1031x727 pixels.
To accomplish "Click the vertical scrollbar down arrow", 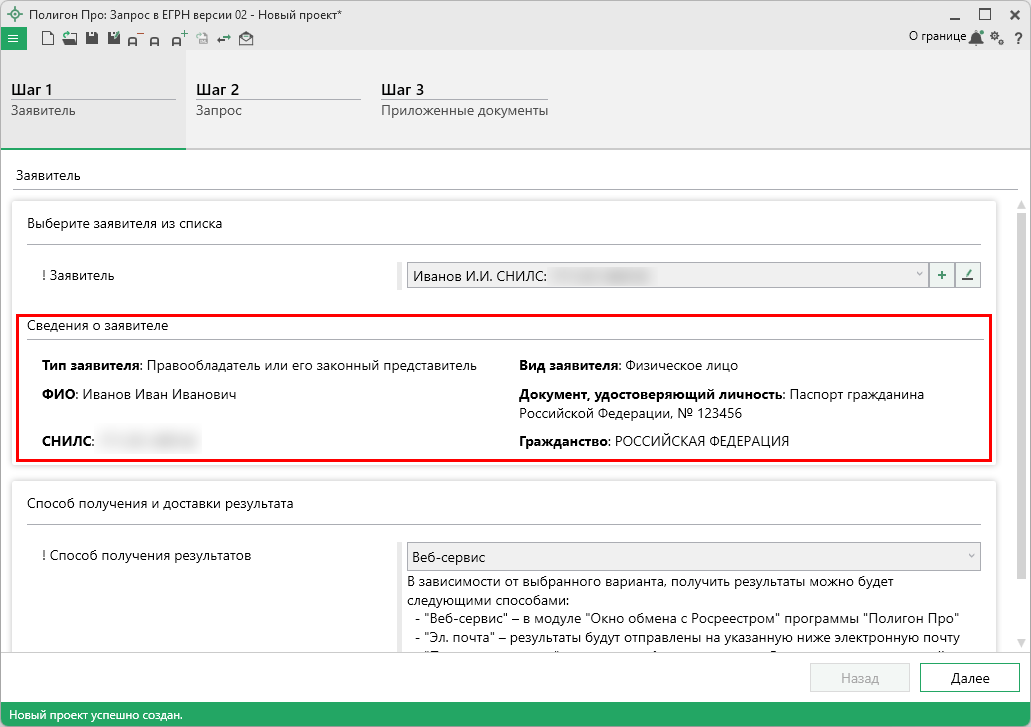I will 1021,642.
